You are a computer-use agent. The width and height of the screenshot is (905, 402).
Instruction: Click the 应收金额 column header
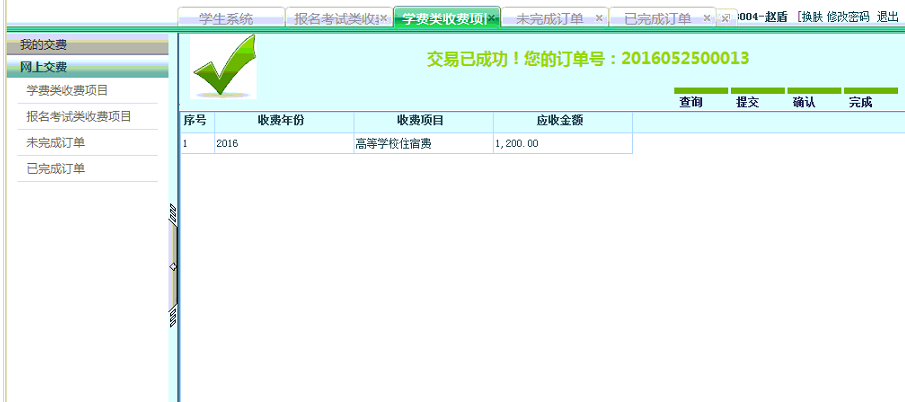561,121
